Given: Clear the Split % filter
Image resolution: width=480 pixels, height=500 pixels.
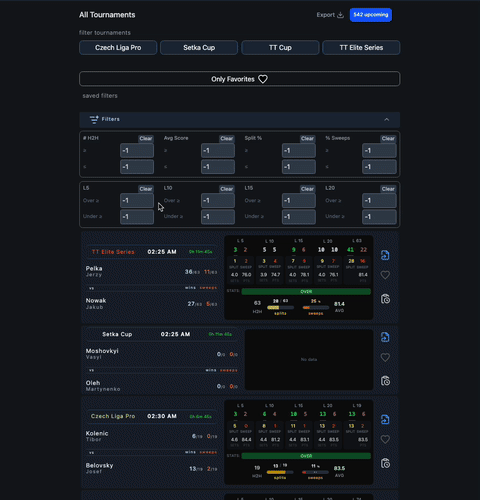Looking at the screenshot, I should click(x=307, y=138).
